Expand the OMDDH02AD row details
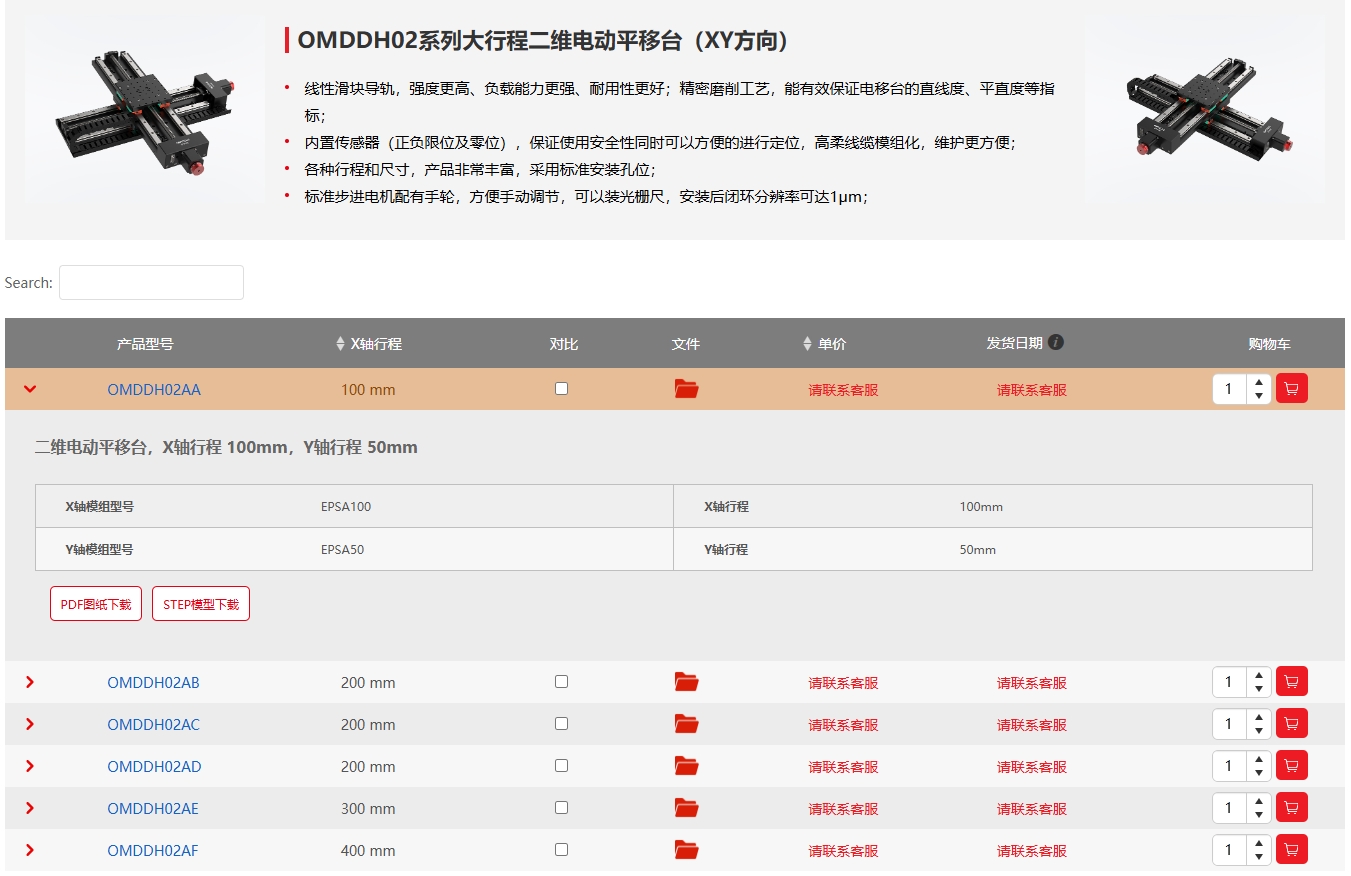Screen dimensions: 1351x876 click(30, 766)
